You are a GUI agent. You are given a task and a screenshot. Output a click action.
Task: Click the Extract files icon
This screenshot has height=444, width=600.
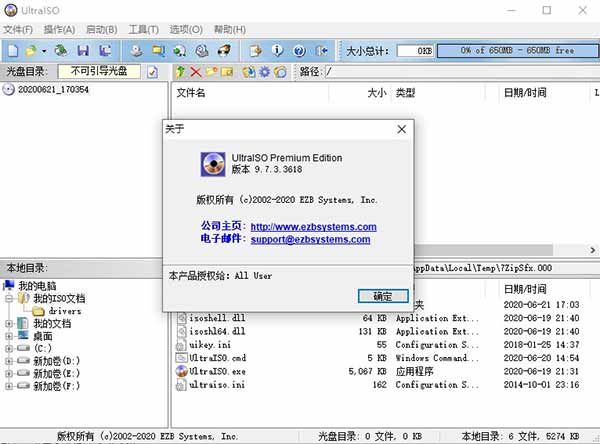click(249, 72)
